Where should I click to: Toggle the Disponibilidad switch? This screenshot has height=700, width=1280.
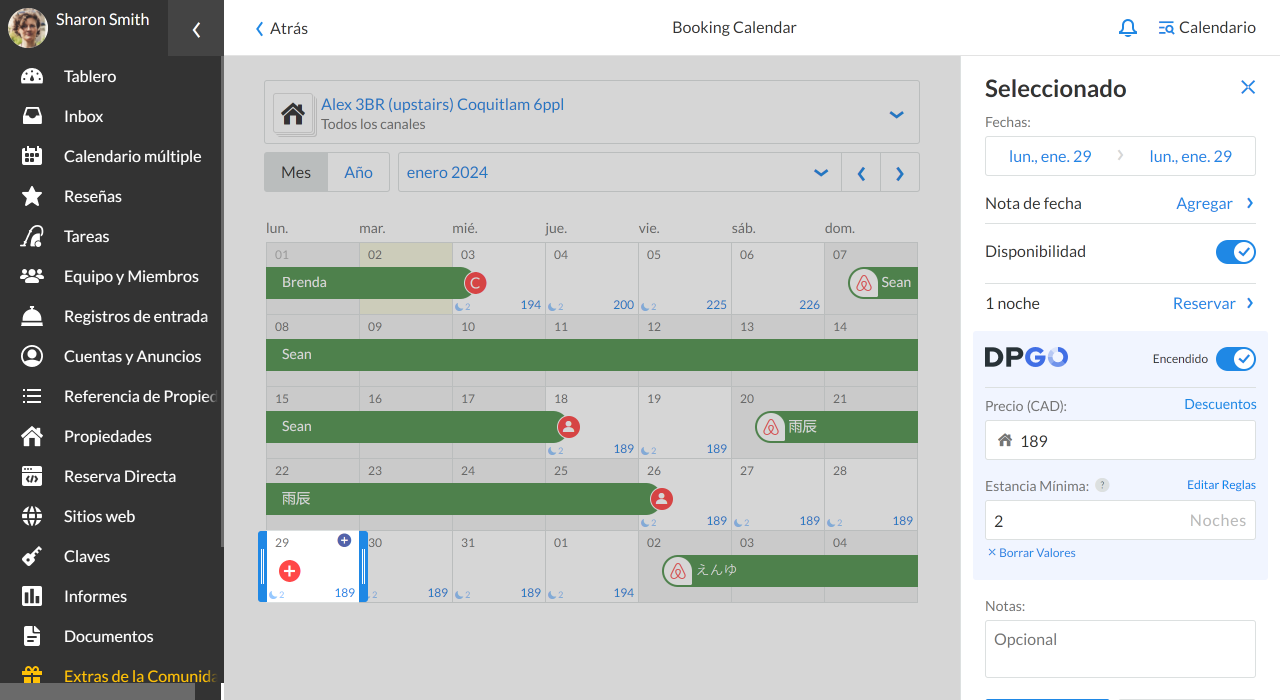coord(1235,252)
